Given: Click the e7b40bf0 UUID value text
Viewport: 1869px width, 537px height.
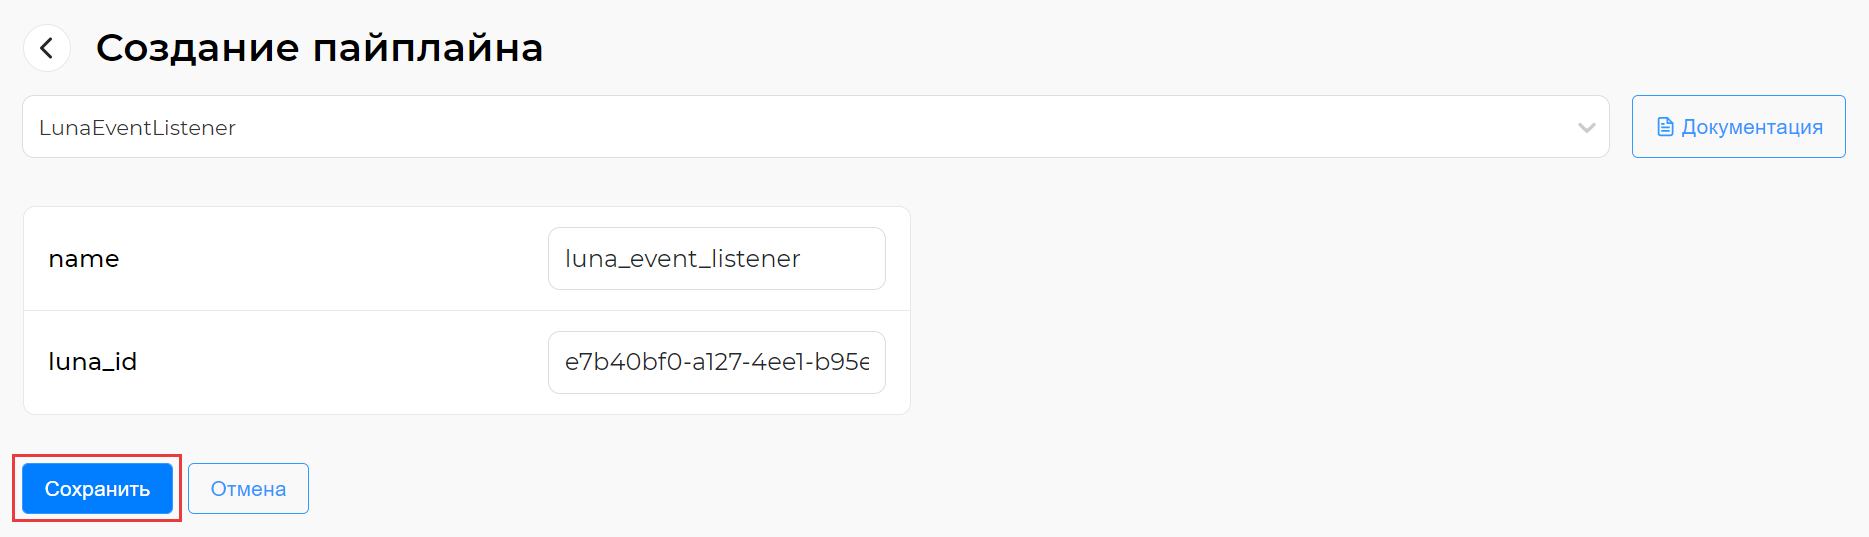Looking at the screenshot, I should (x=717, y=362).
